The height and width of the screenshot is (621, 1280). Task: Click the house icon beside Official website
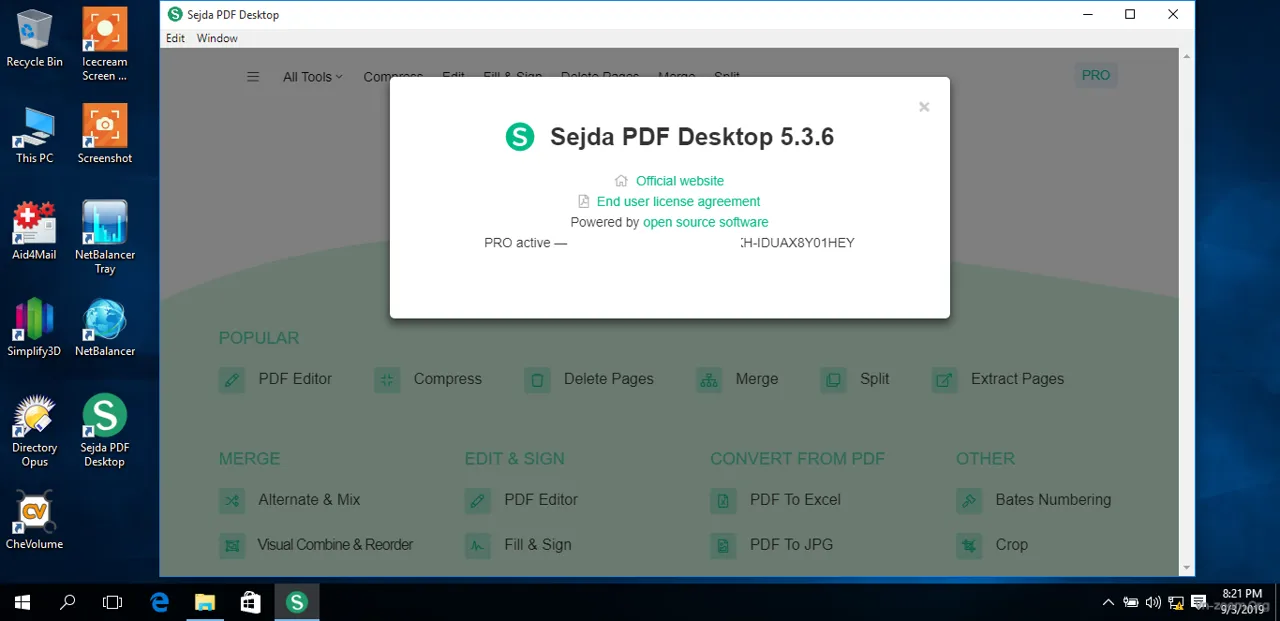(x=621, y=181)
